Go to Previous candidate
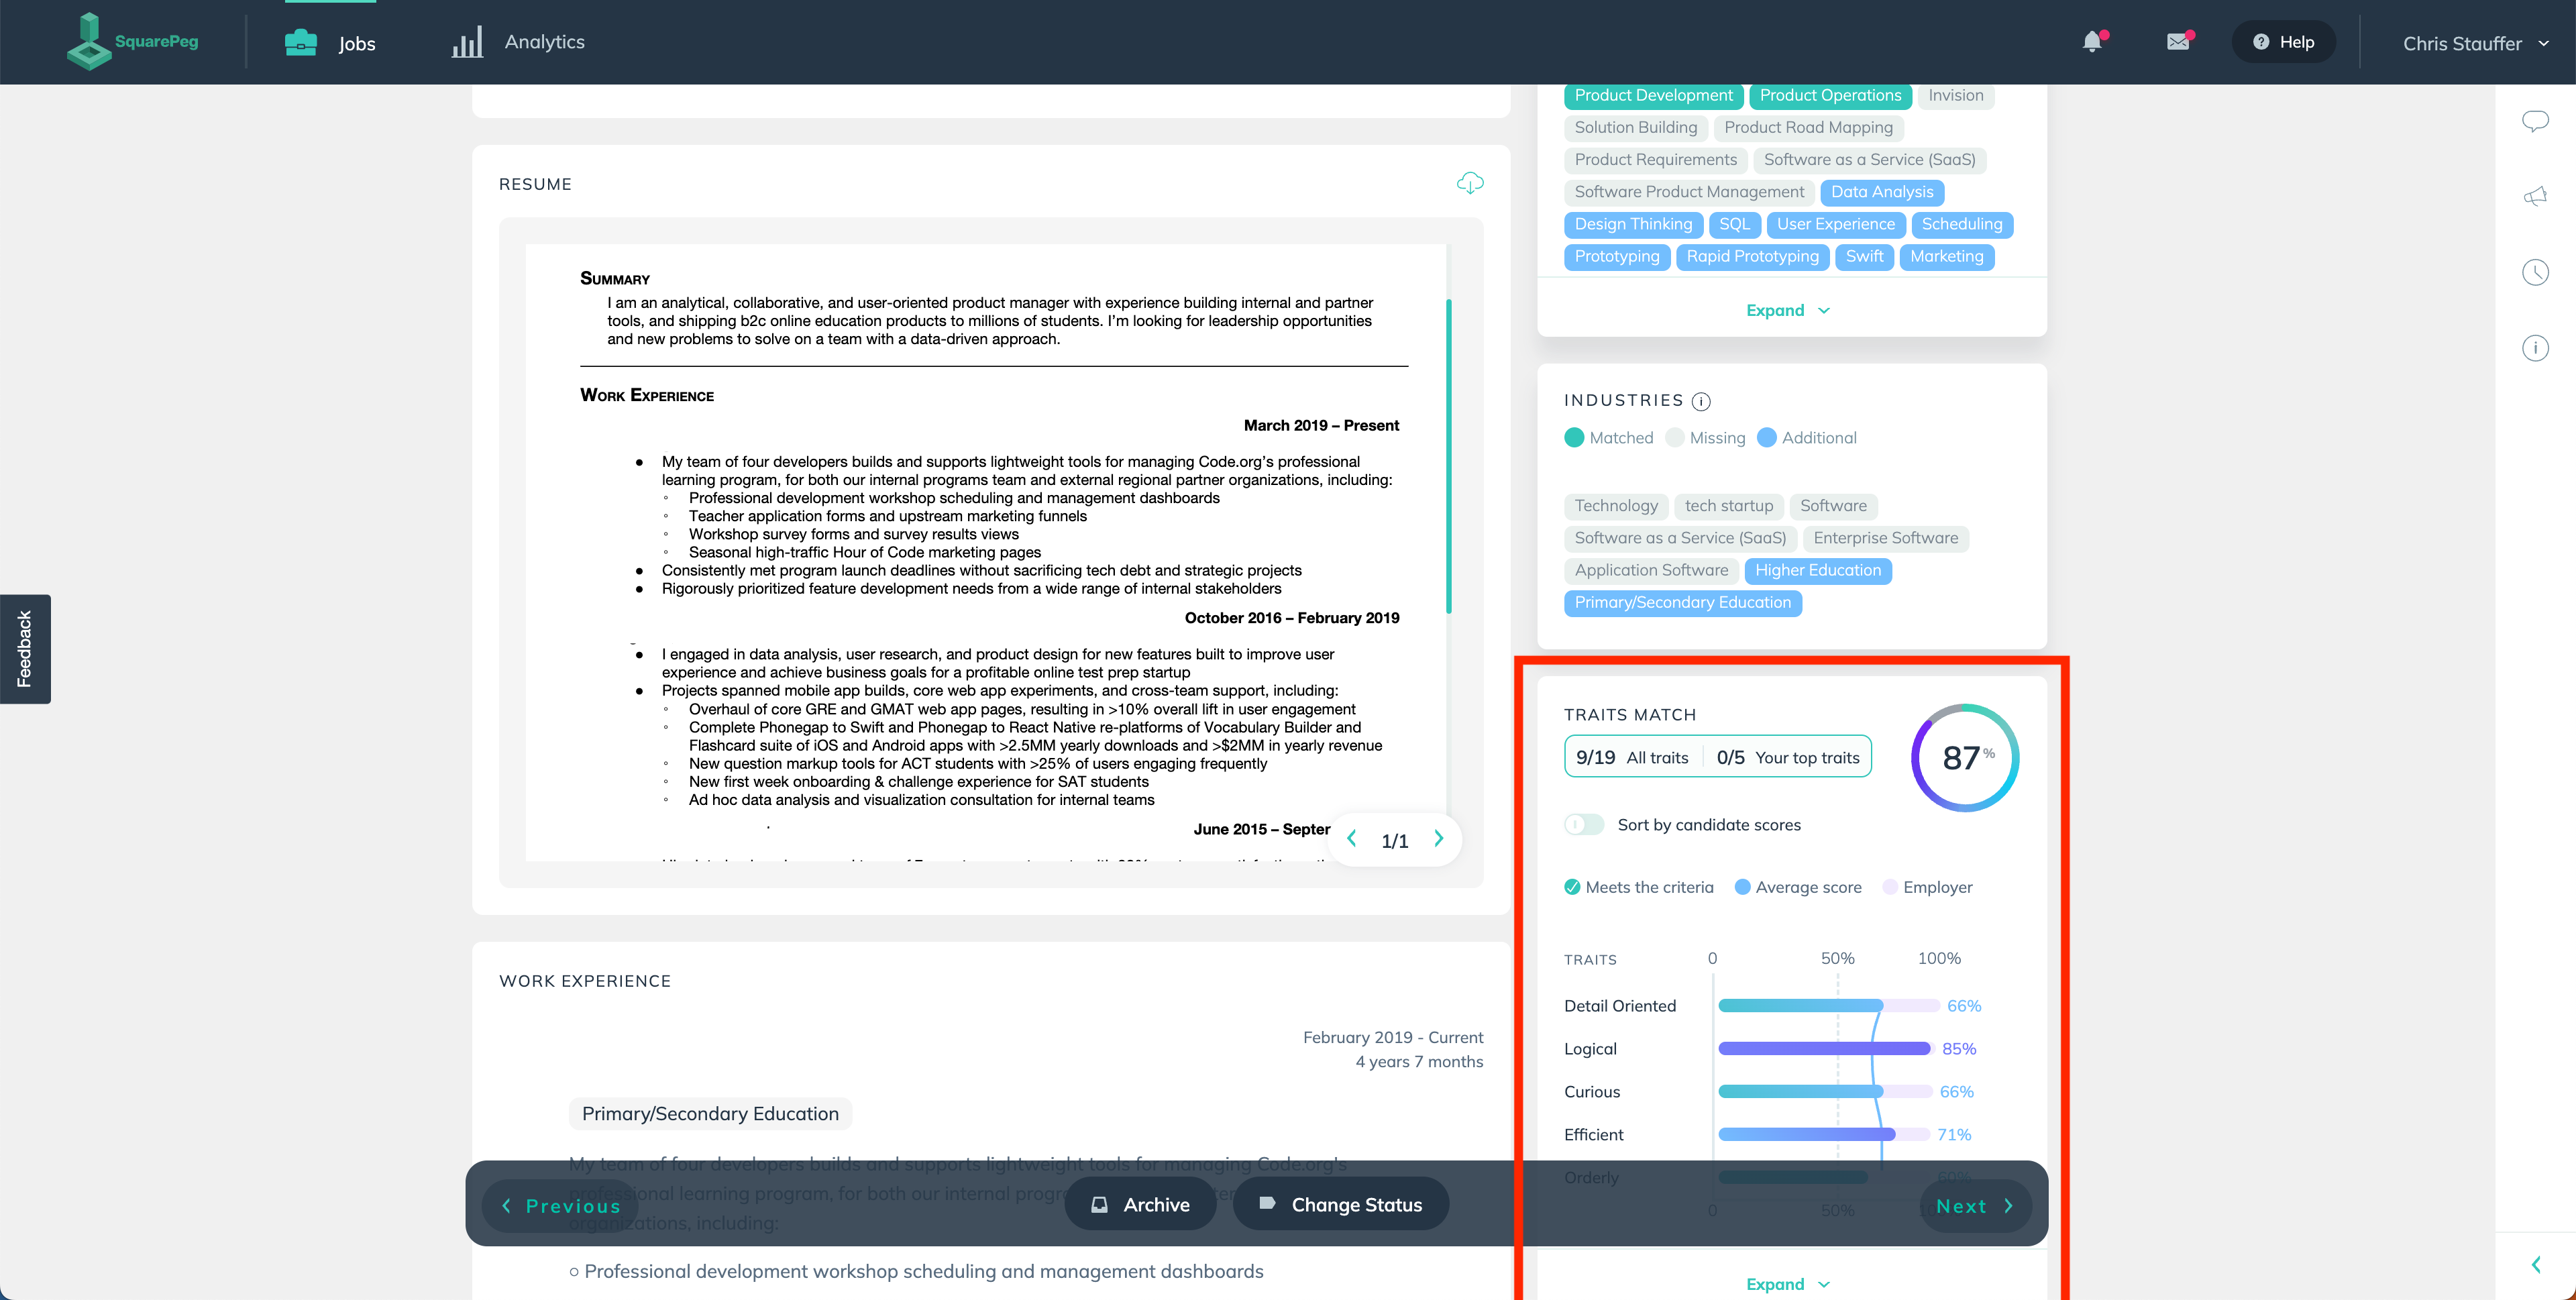2576x1300 pixels. [x=560, y=1206]
